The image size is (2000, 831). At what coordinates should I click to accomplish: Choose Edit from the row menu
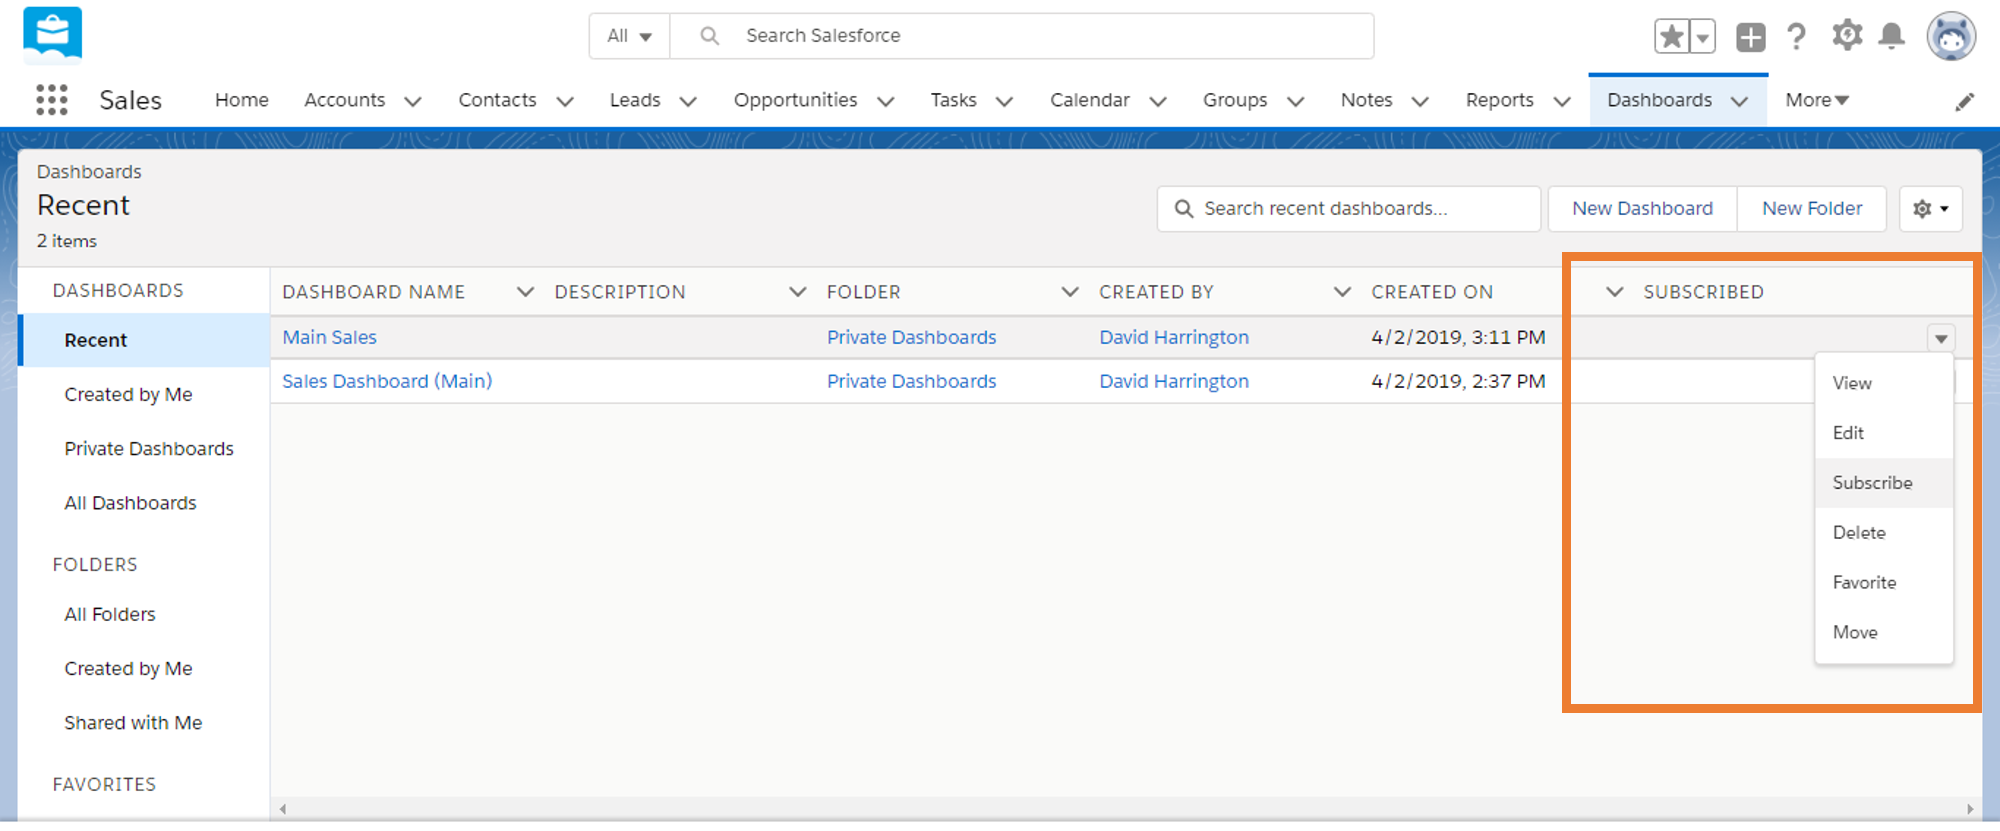1884,433
